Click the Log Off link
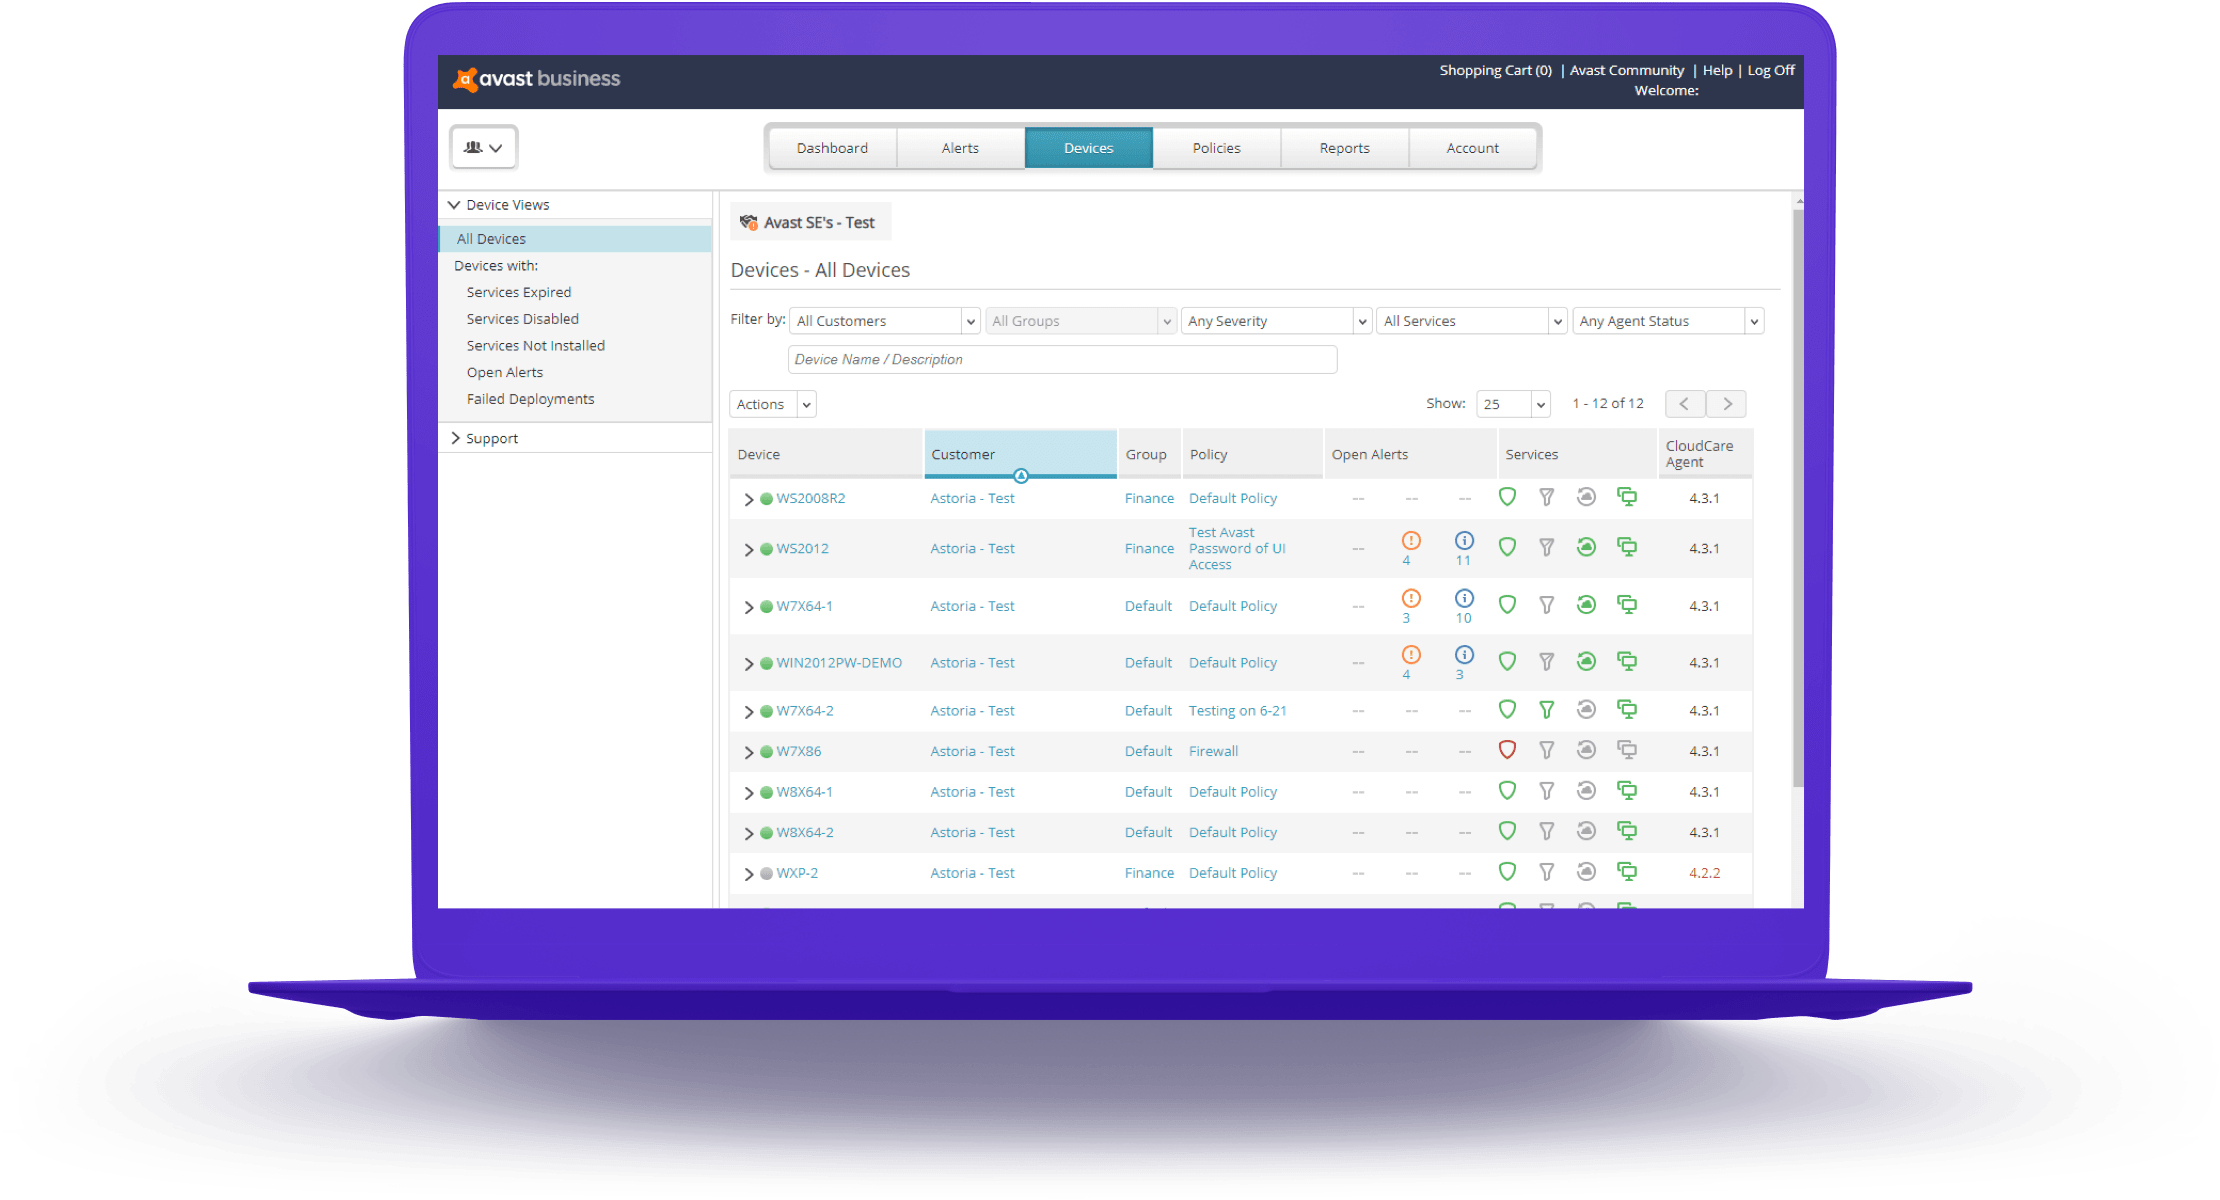 coord(1770,70)
